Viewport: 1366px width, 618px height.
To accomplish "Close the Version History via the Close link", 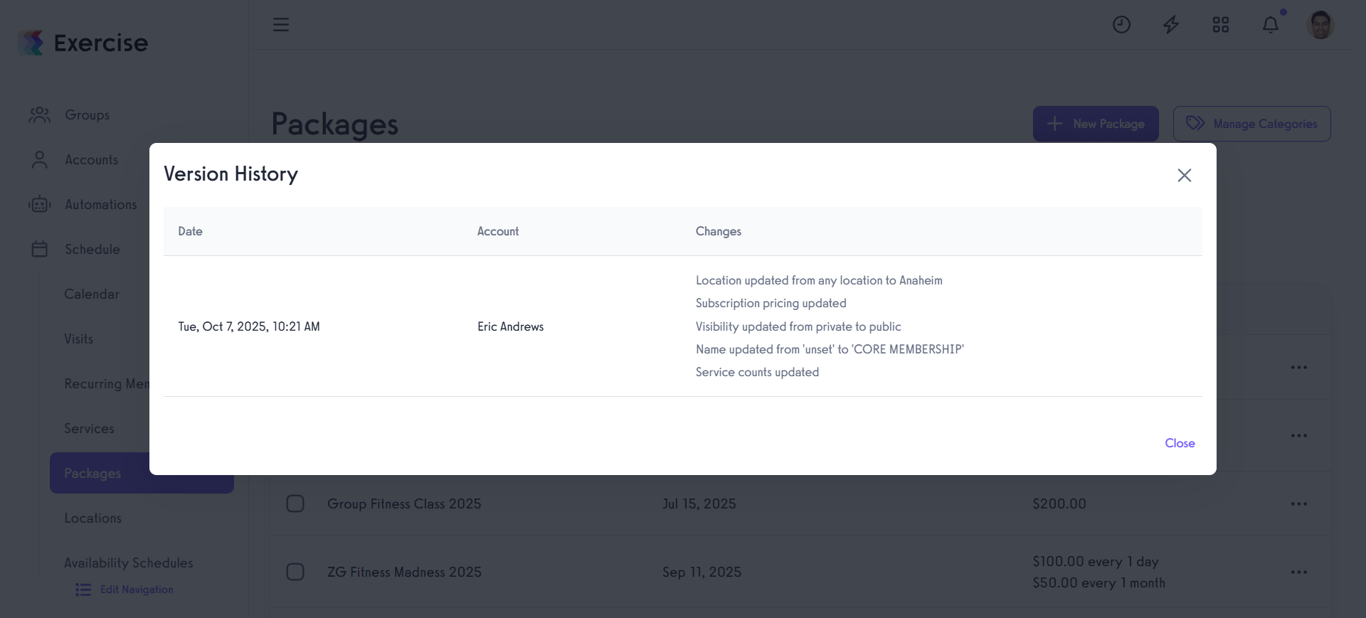I will (x=1180, y=443).
